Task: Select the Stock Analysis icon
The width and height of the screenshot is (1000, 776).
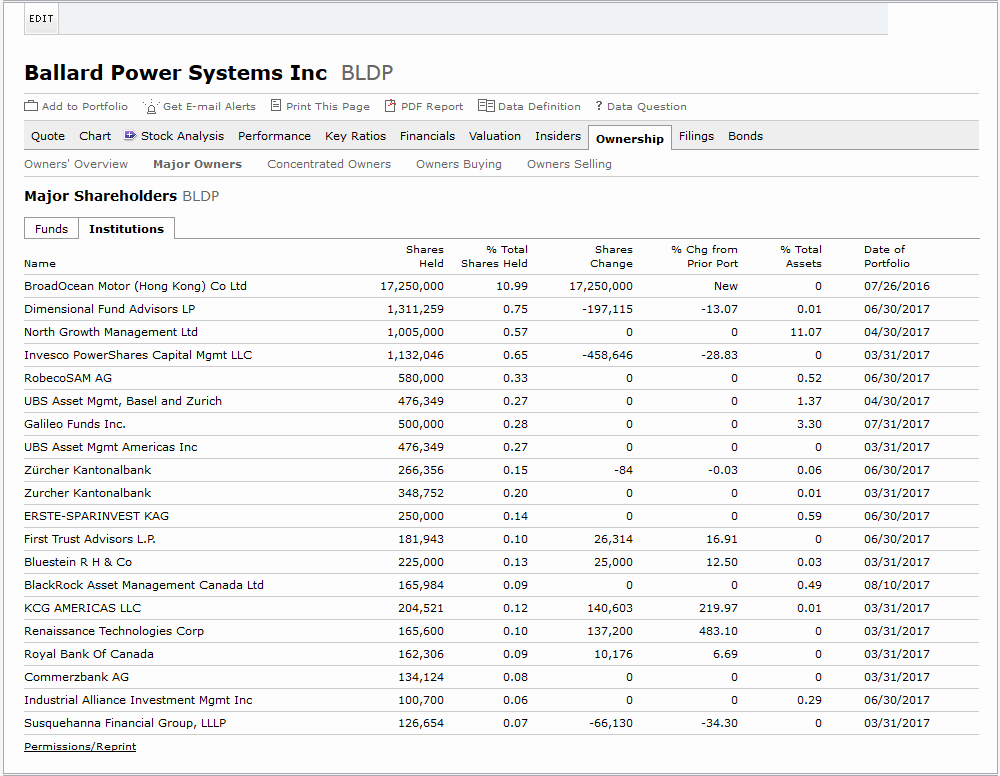Action: [130, 135]
